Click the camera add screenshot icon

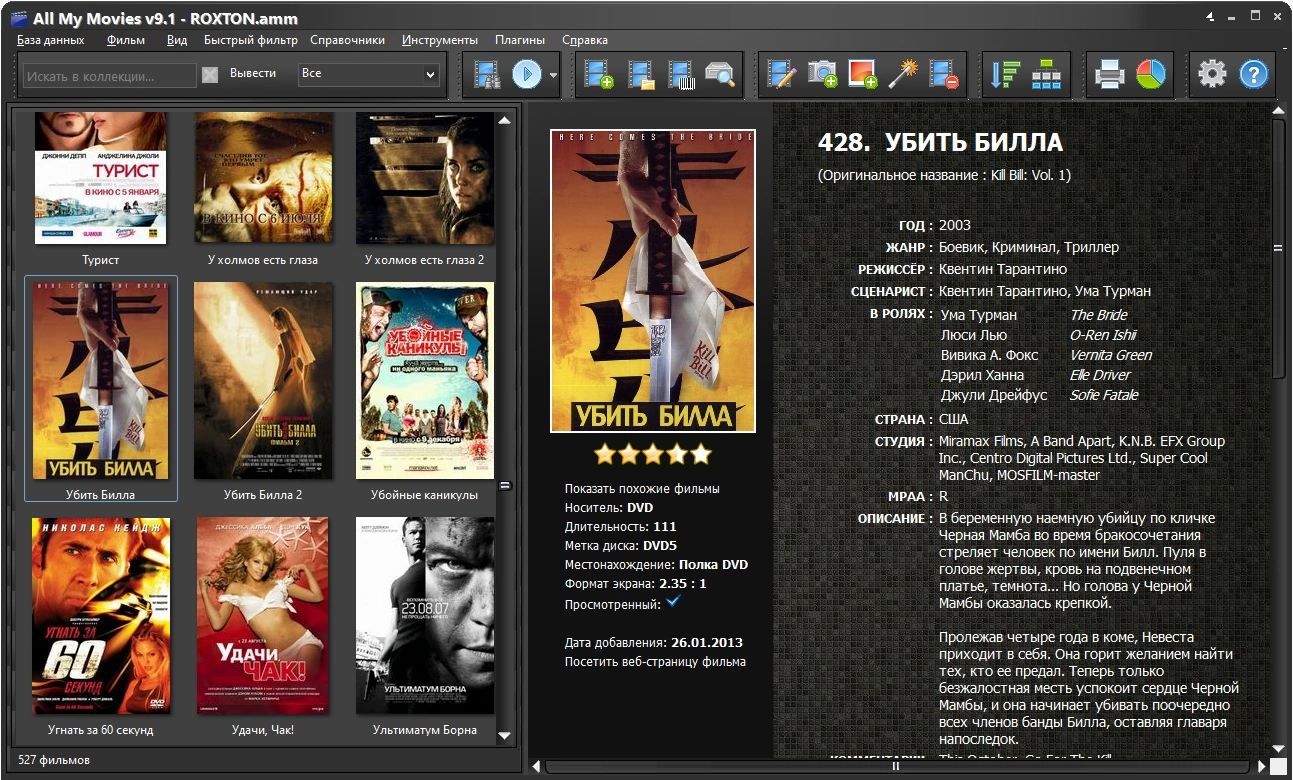pos(822,74)
